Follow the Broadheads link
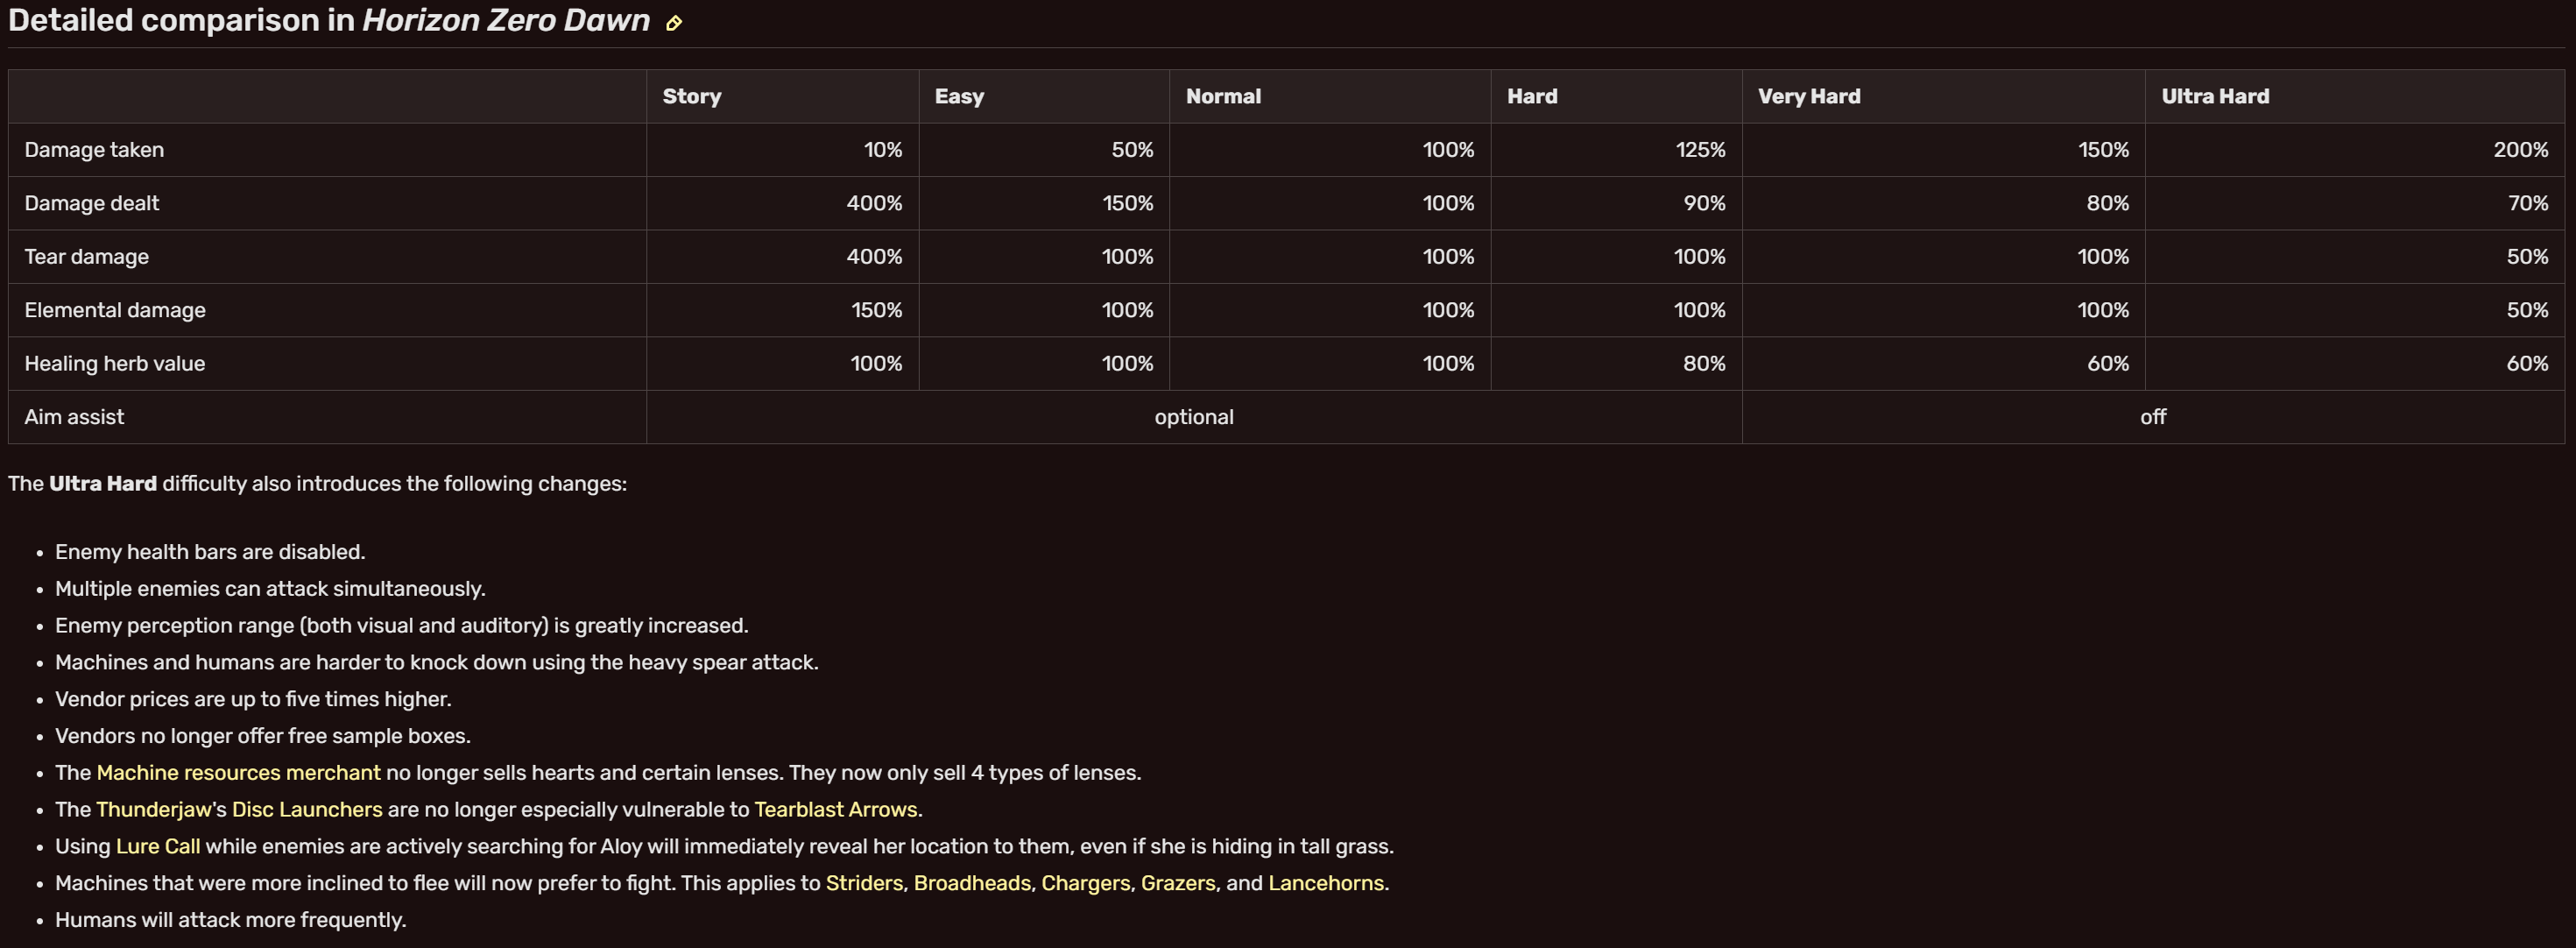Viewport: 2576px width, 948px height. click(972, 883)
